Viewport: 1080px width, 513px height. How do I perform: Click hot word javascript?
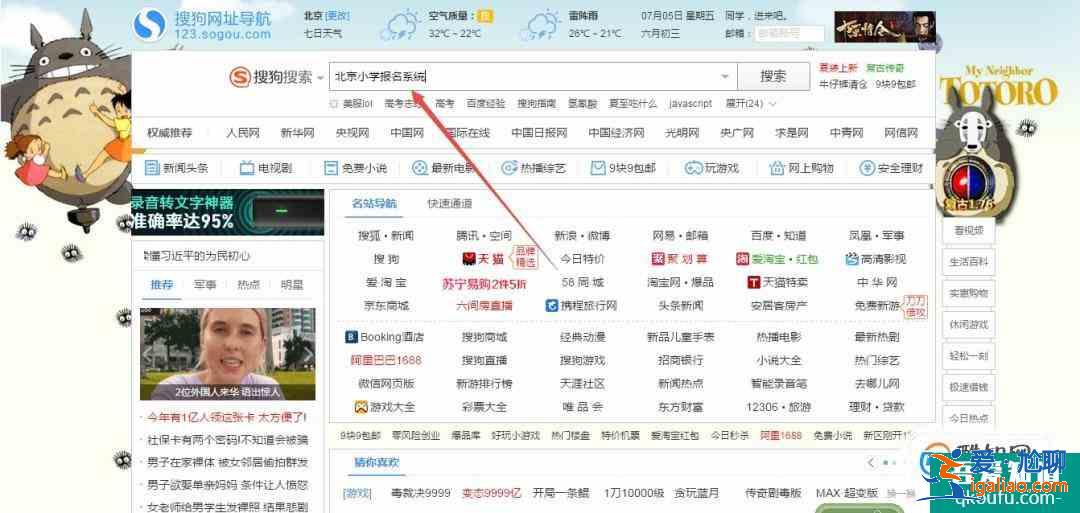click(690, 103)
